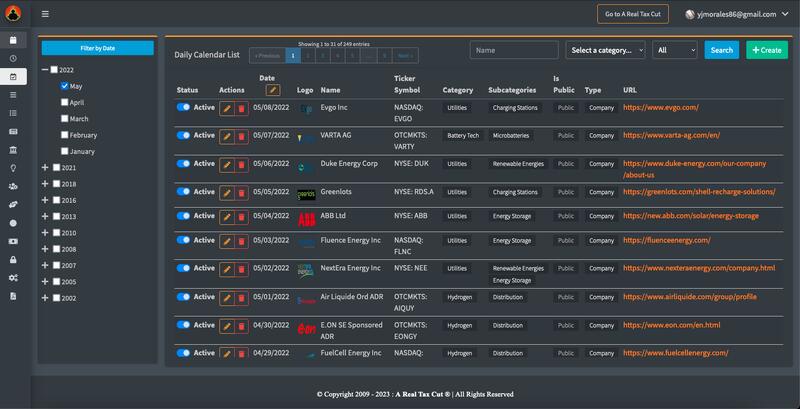
Task: Click the bank building icon in the sidebar
Action: [13, 150]
